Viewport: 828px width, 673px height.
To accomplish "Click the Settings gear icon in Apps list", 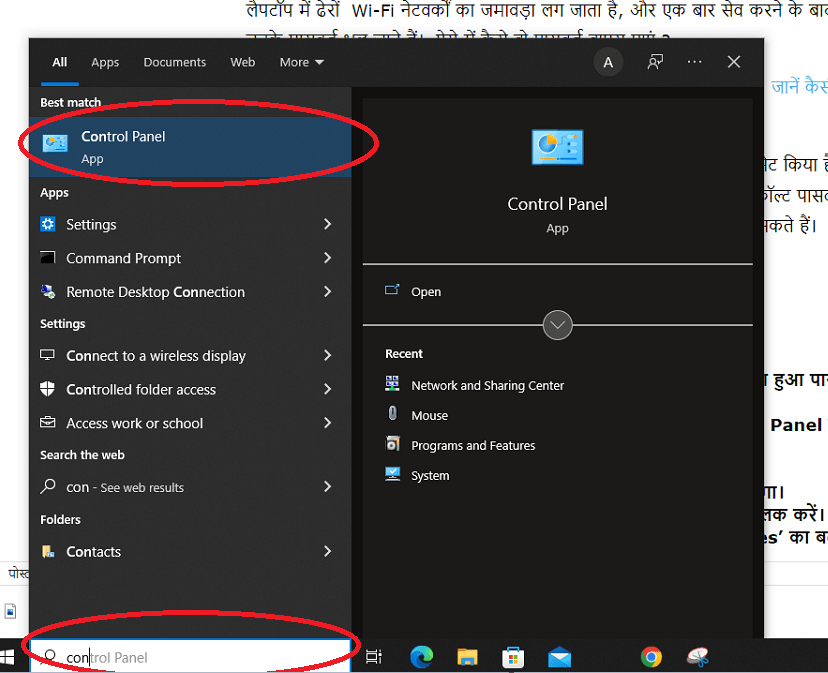I will [48, 224].
